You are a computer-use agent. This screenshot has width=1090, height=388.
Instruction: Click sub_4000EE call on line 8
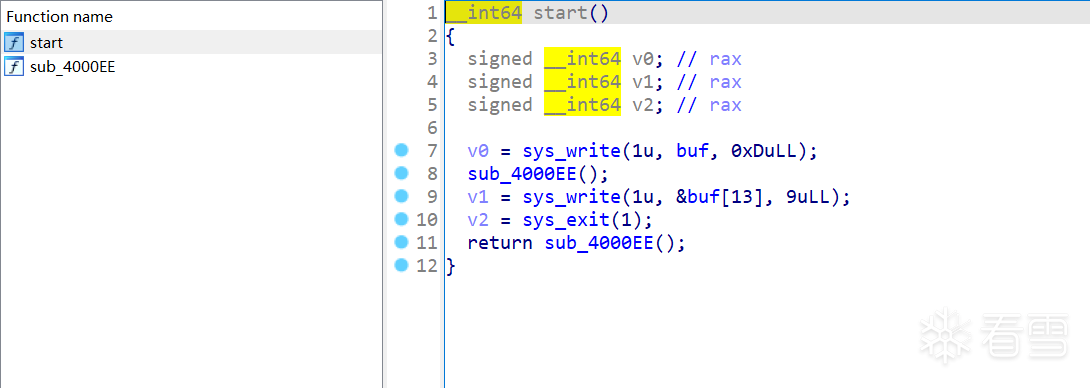click(522, 174)
